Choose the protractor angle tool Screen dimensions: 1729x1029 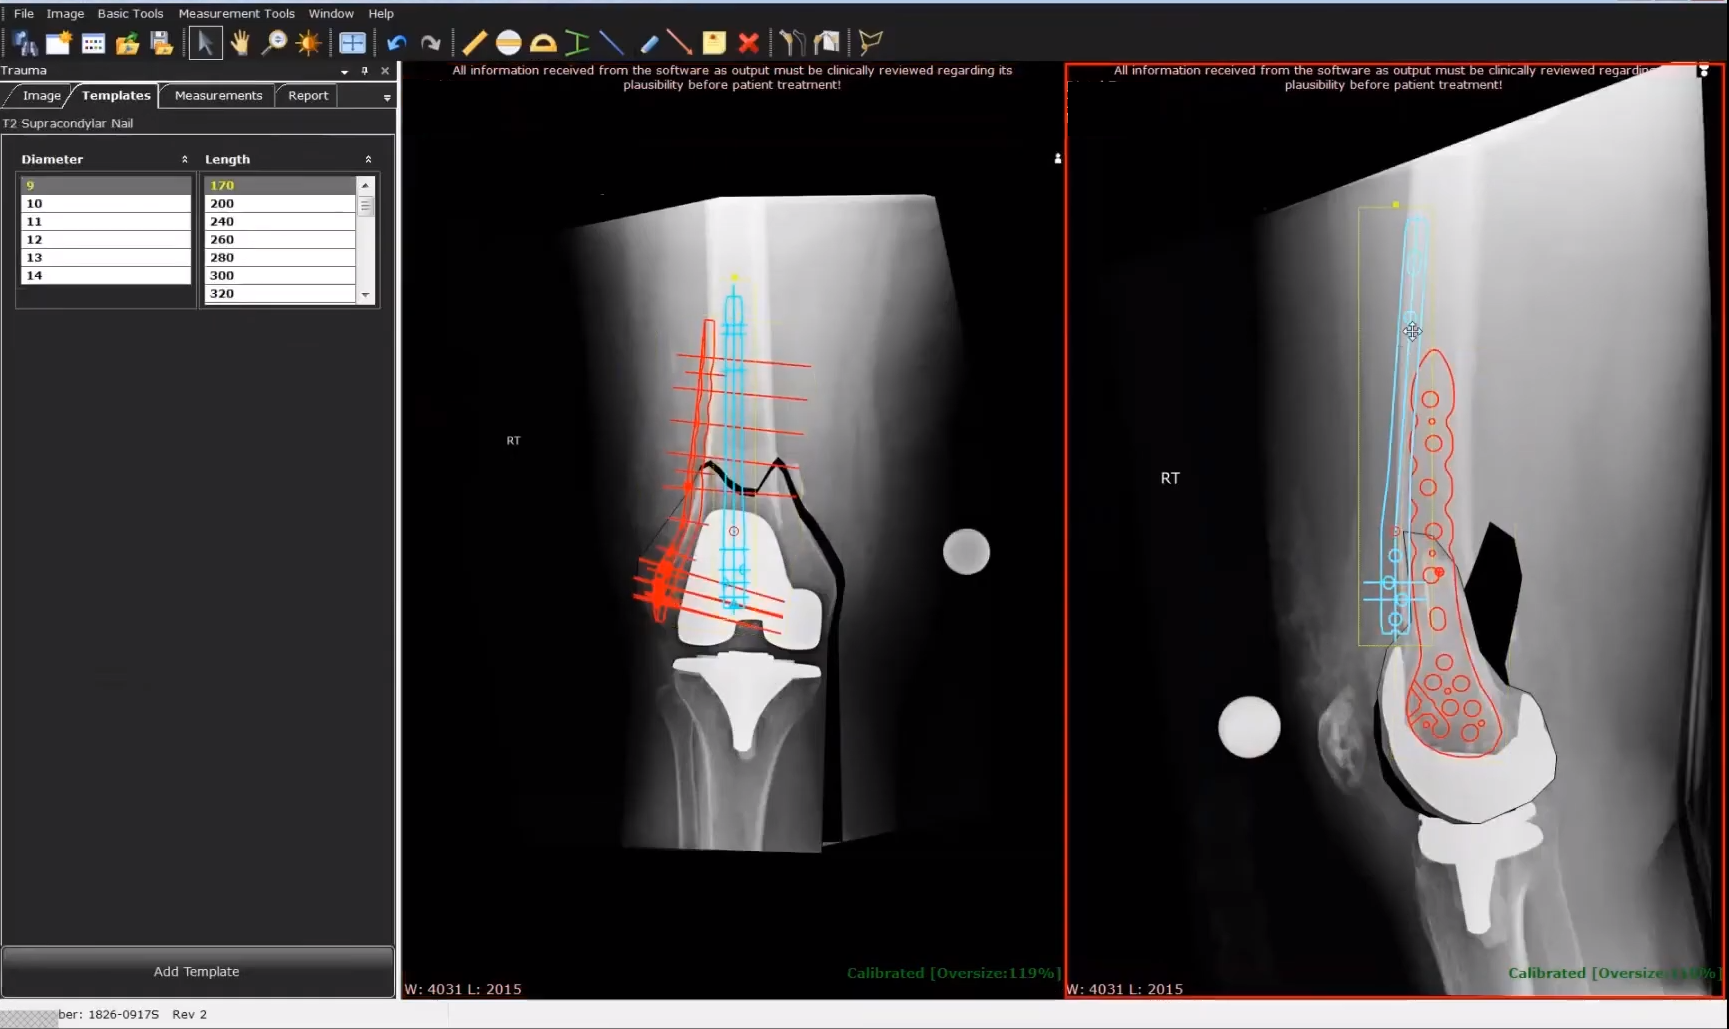click(543, 42)
